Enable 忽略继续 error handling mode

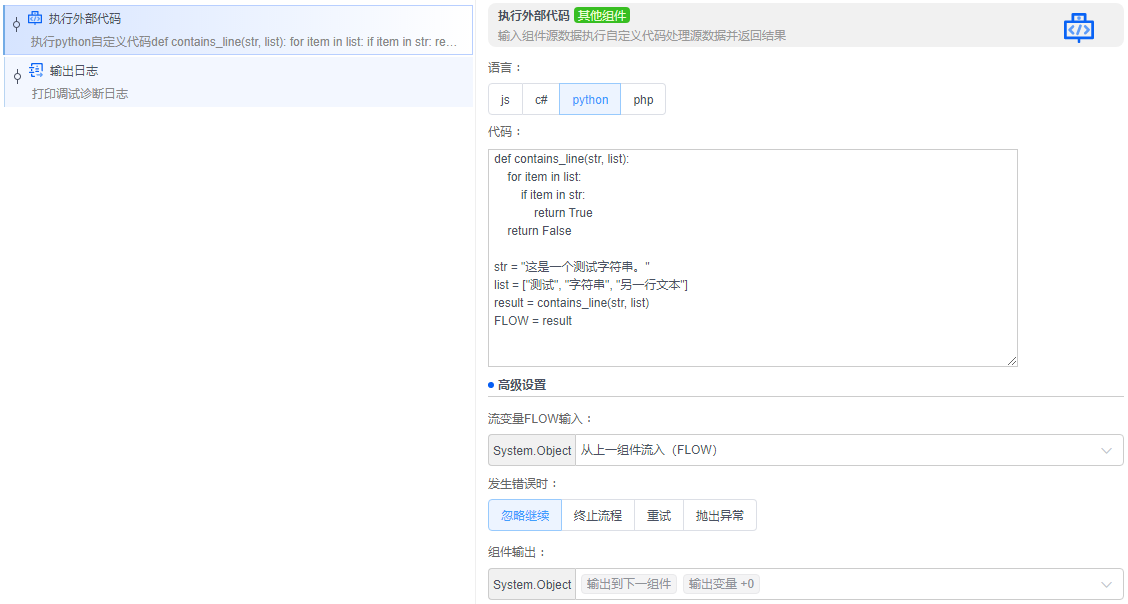pyautogui.click(x=525, y=515)
